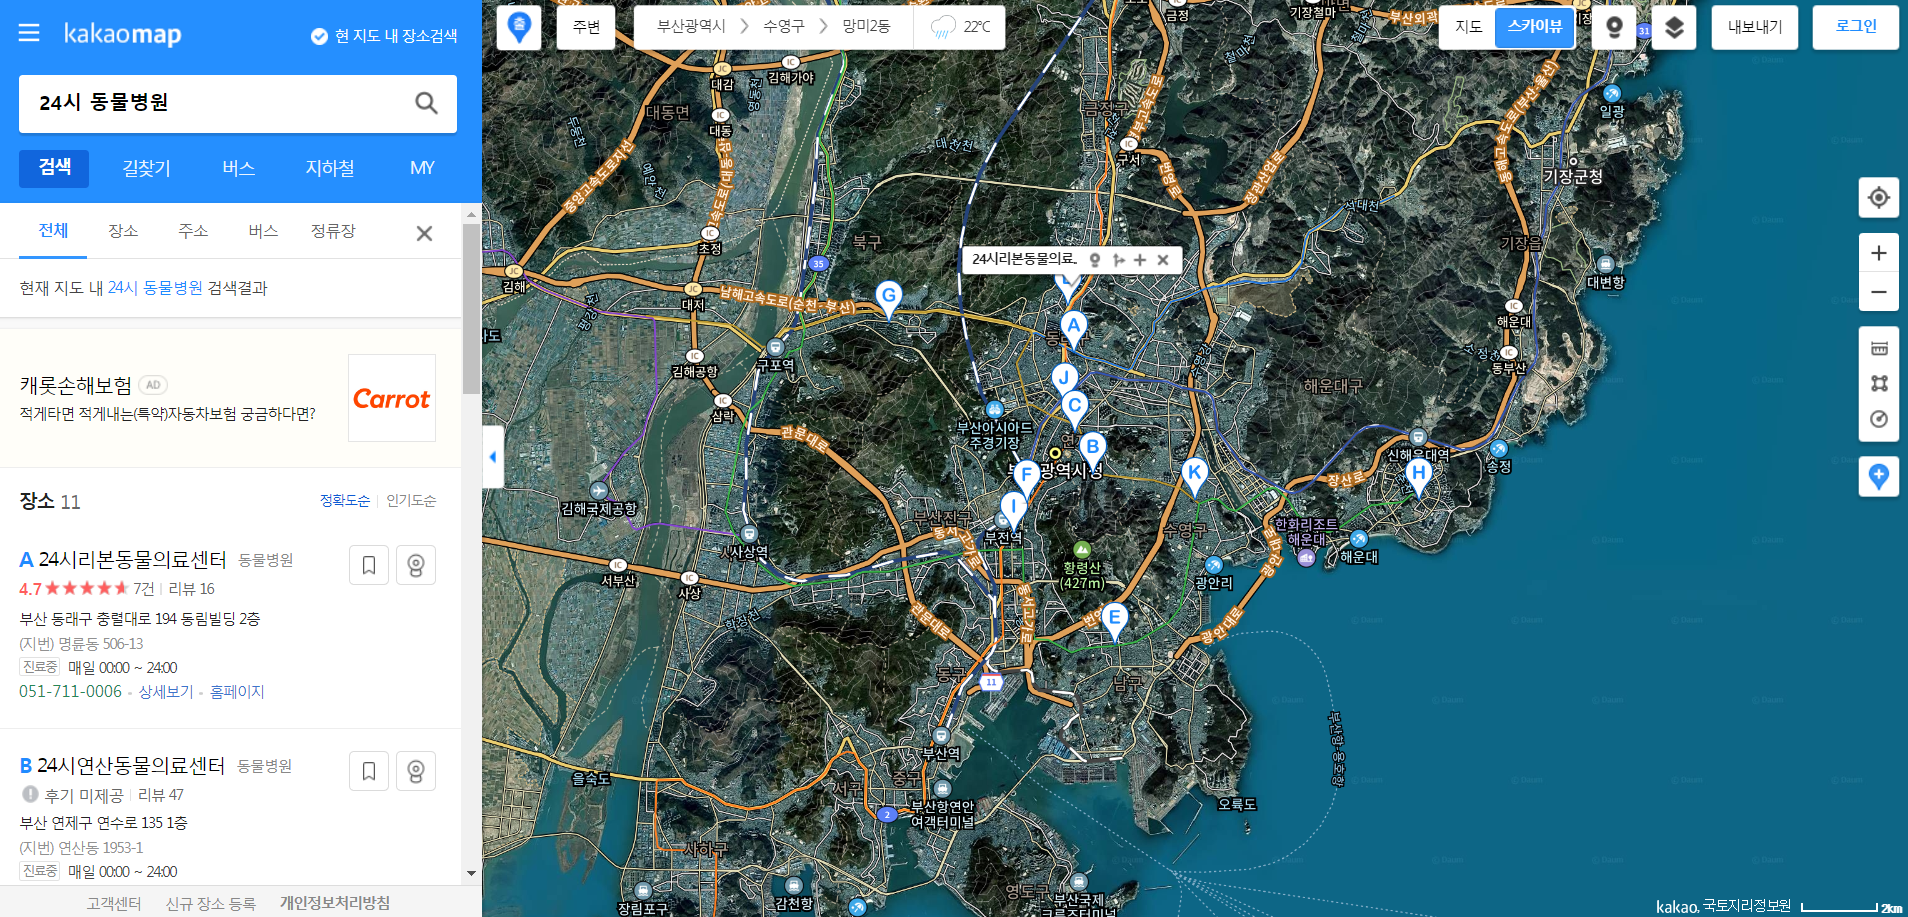Select map marker G
Image resolution: width=1908 pixels, height=917 pixels.
888,297
